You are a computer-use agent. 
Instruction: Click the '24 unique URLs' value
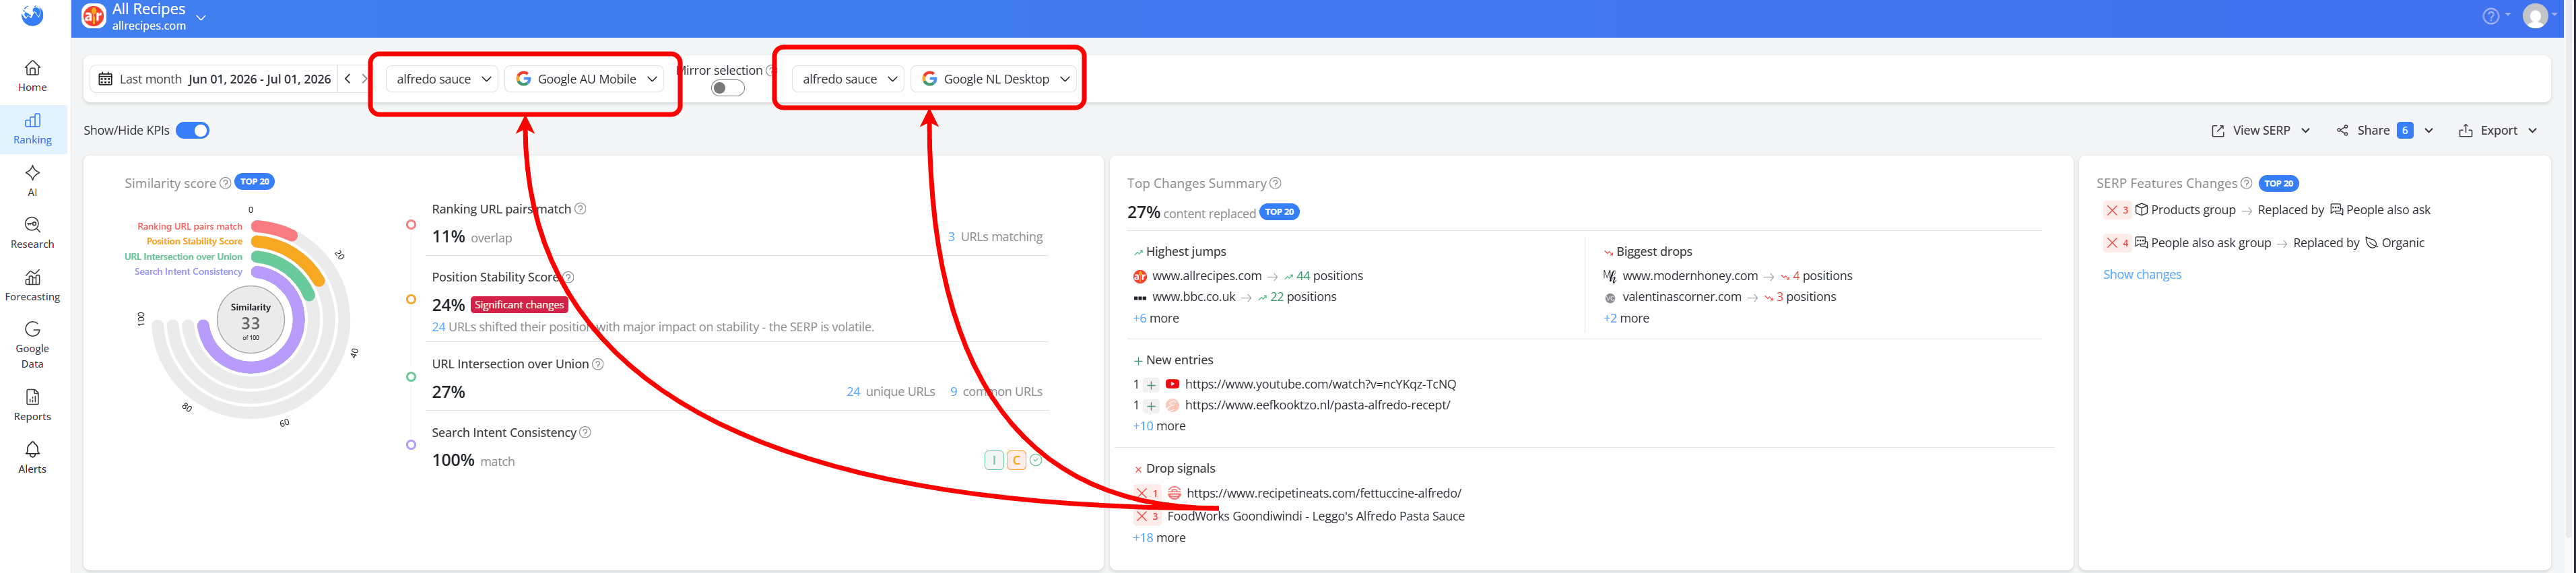click(890, 392)
